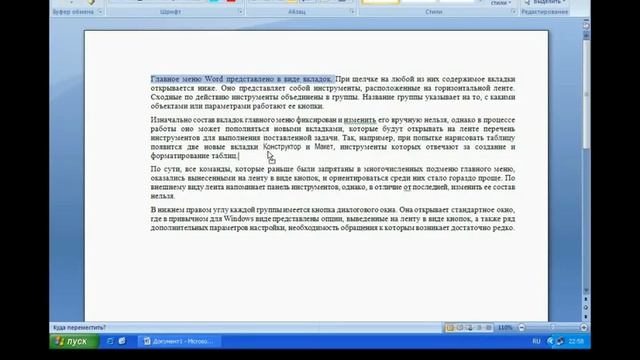
Task: Click the status bar text "Куда переместить?"
Action: pos(79,327)
